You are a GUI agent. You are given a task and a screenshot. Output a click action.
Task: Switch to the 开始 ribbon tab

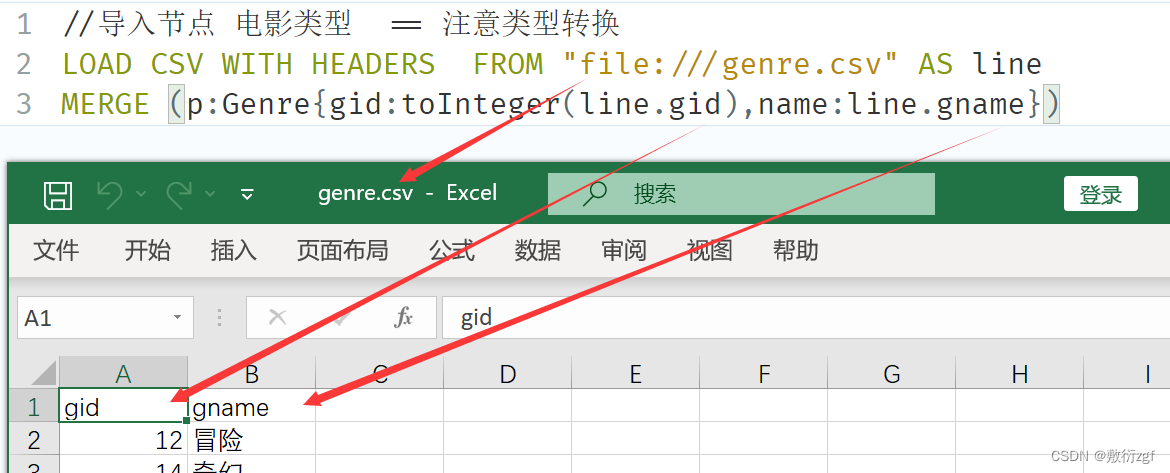(147, 251)
